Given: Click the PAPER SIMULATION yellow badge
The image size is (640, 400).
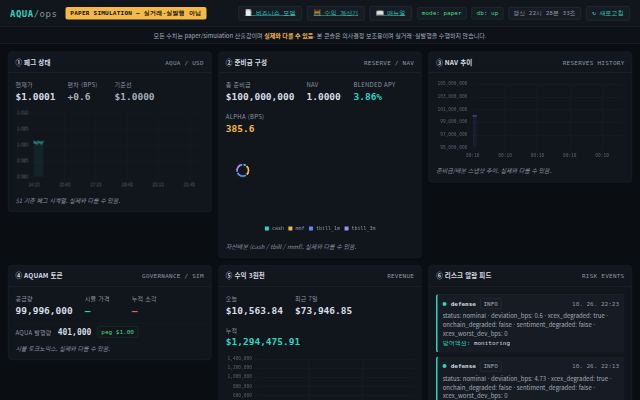Looking at the screenshot, I should click(136, 13).
